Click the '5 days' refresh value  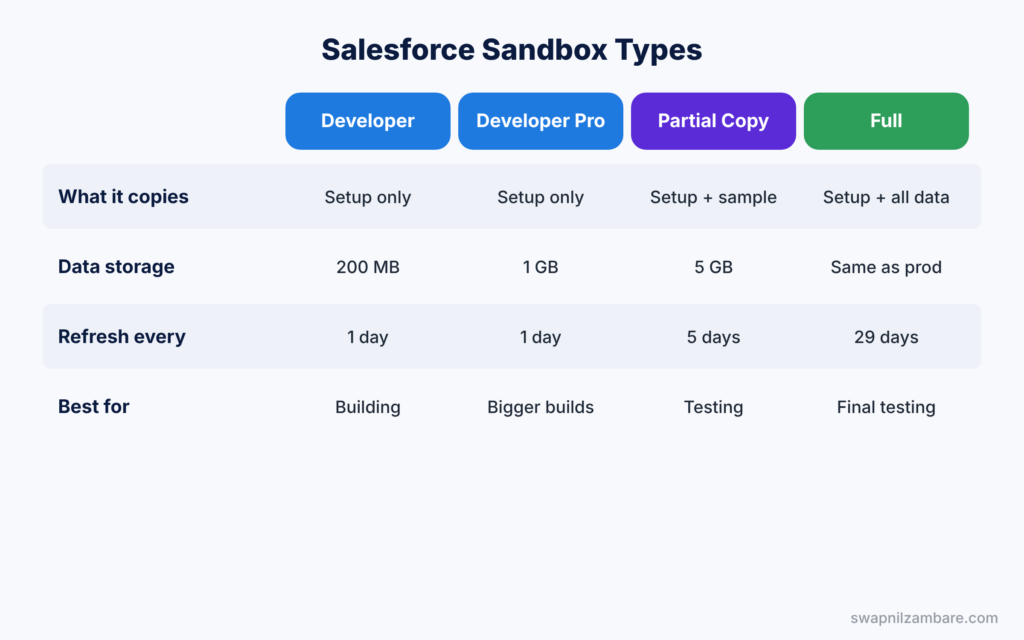pos(713,337)
